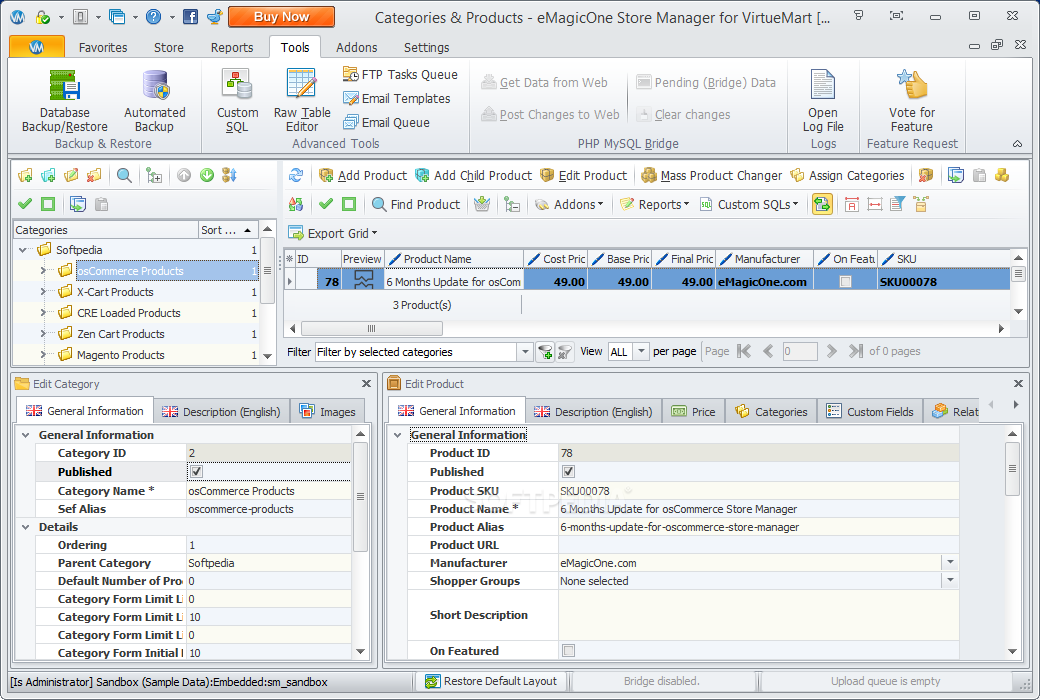Open the Store ribbon tab
The width and height of the screenshot is (1040, 700).
coord(168,47)
